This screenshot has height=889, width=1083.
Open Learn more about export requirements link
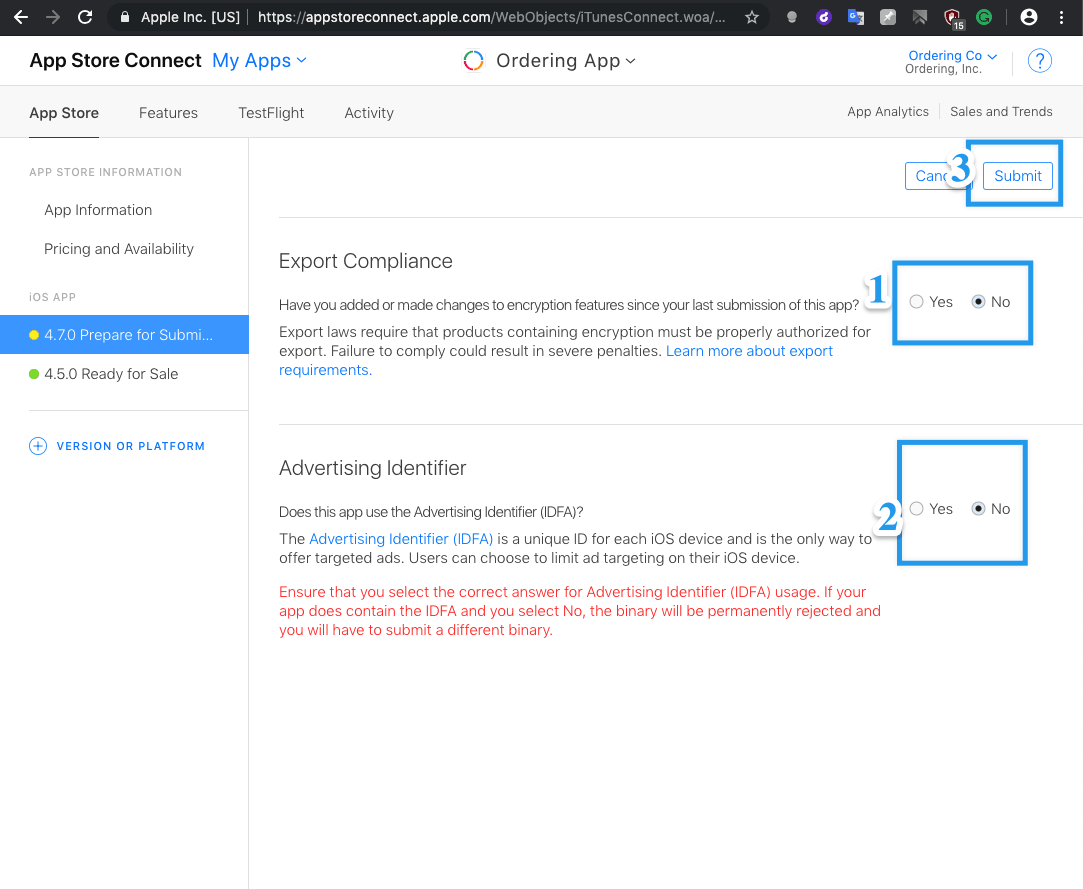(749, 351)
